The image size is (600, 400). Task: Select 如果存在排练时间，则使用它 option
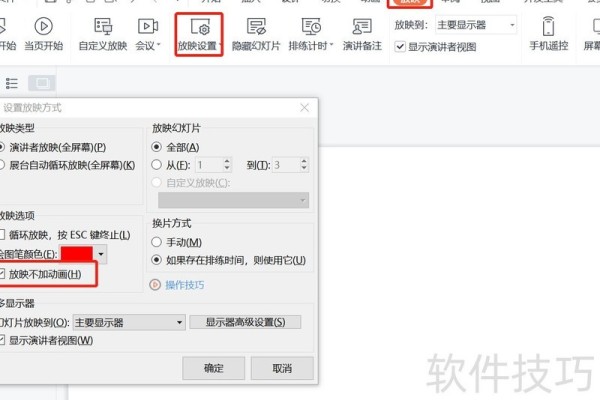(x=156, y=260)
